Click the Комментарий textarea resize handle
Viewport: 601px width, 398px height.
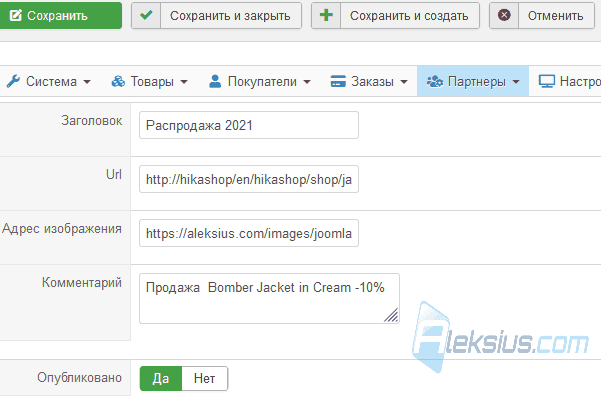(x=391, y=315)
